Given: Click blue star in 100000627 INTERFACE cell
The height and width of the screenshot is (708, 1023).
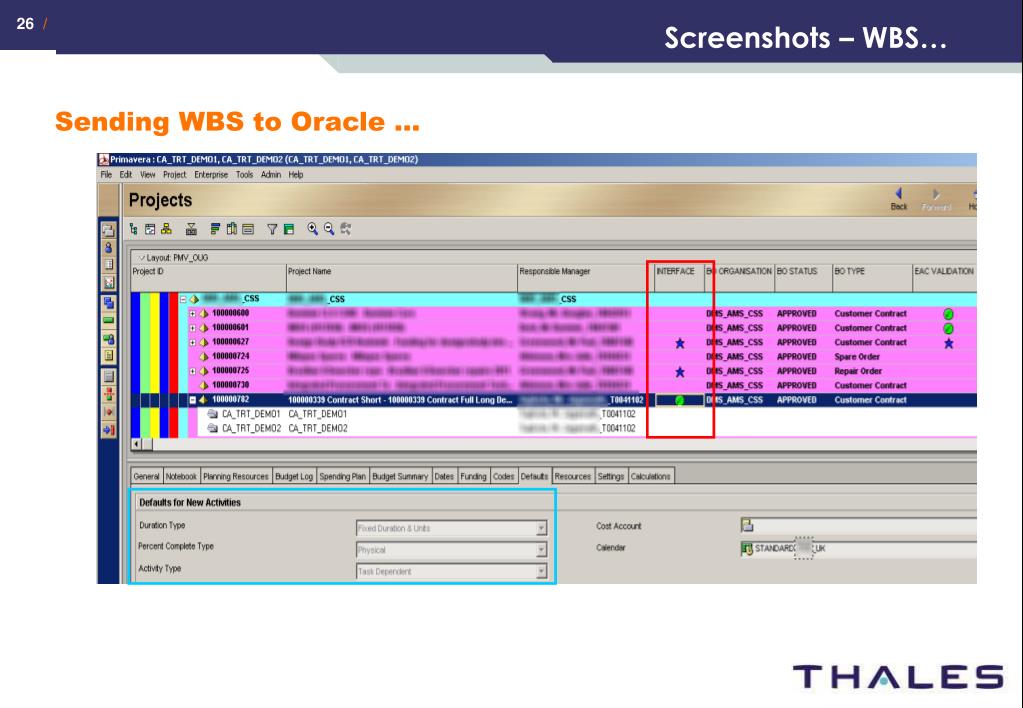Looking at the screenshot, I should pyautogui.click(x=680, y=343).
